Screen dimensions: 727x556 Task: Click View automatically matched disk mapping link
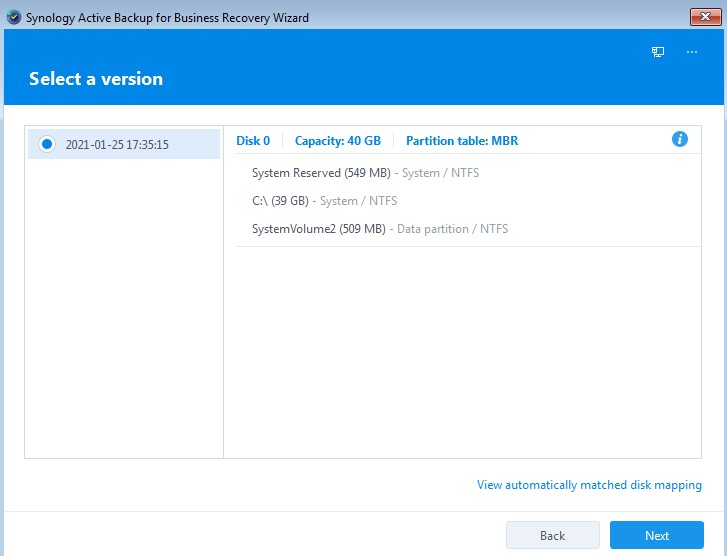[x=589, y=485]
